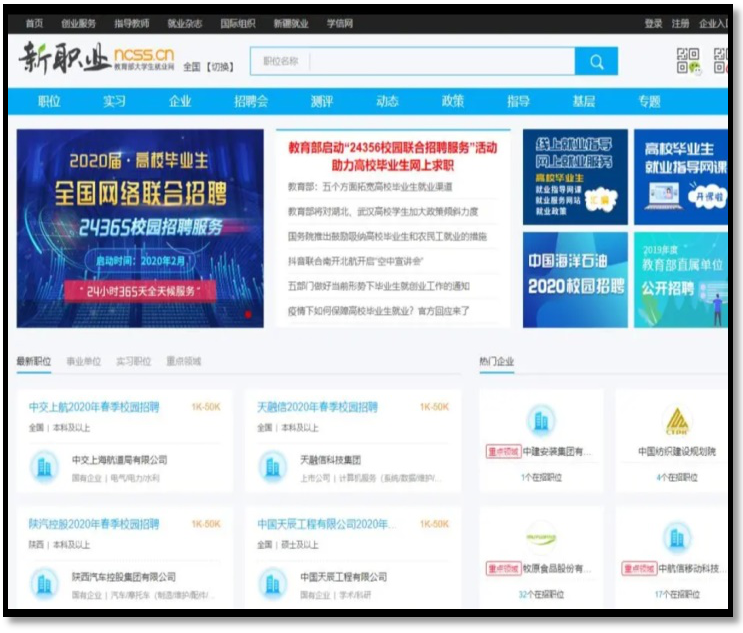Open 学信网 in the top bar

340,23
